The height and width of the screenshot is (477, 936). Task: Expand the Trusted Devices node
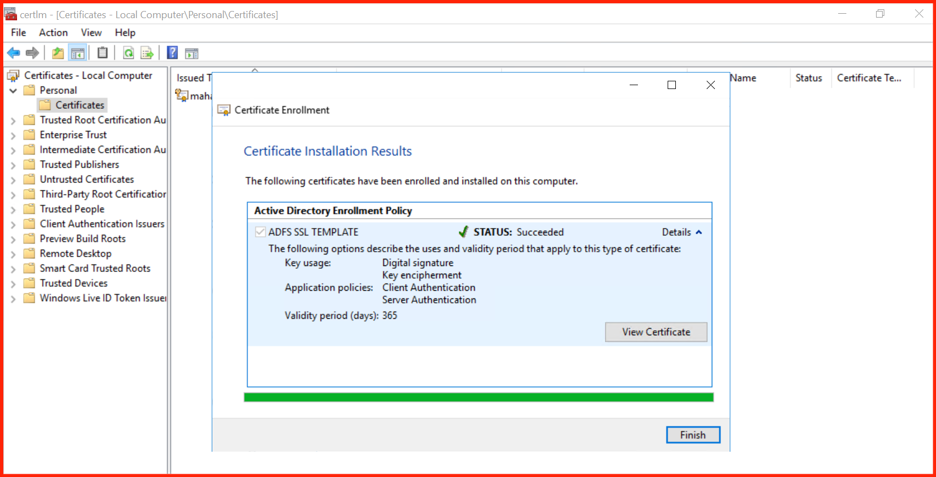point(13,284)
